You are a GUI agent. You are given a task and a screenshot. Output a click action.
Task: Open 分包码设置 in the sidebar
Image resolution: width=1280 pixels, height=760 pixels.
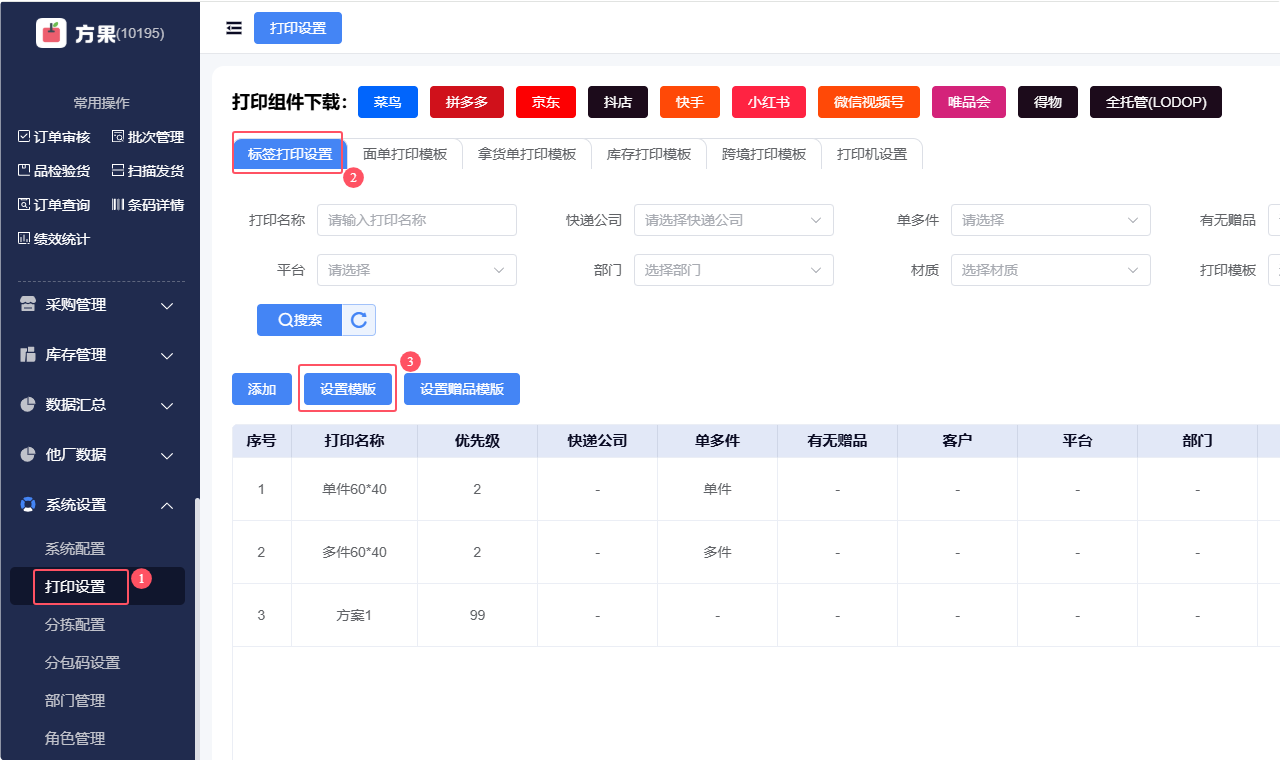[x=82, y=663]
